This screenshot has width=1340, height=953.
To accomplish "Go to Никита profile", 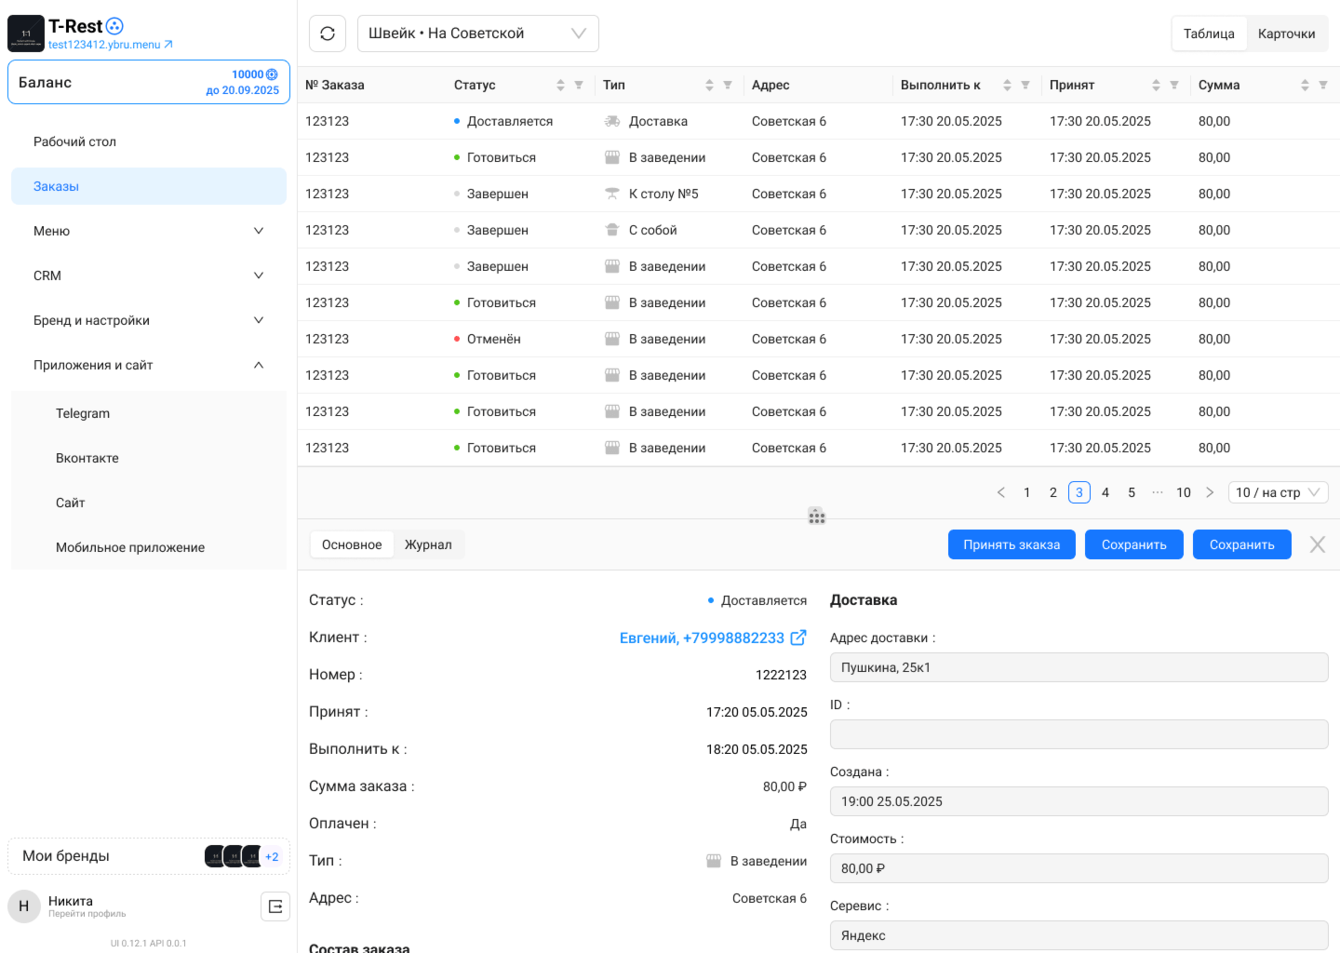I will [87, 906].
